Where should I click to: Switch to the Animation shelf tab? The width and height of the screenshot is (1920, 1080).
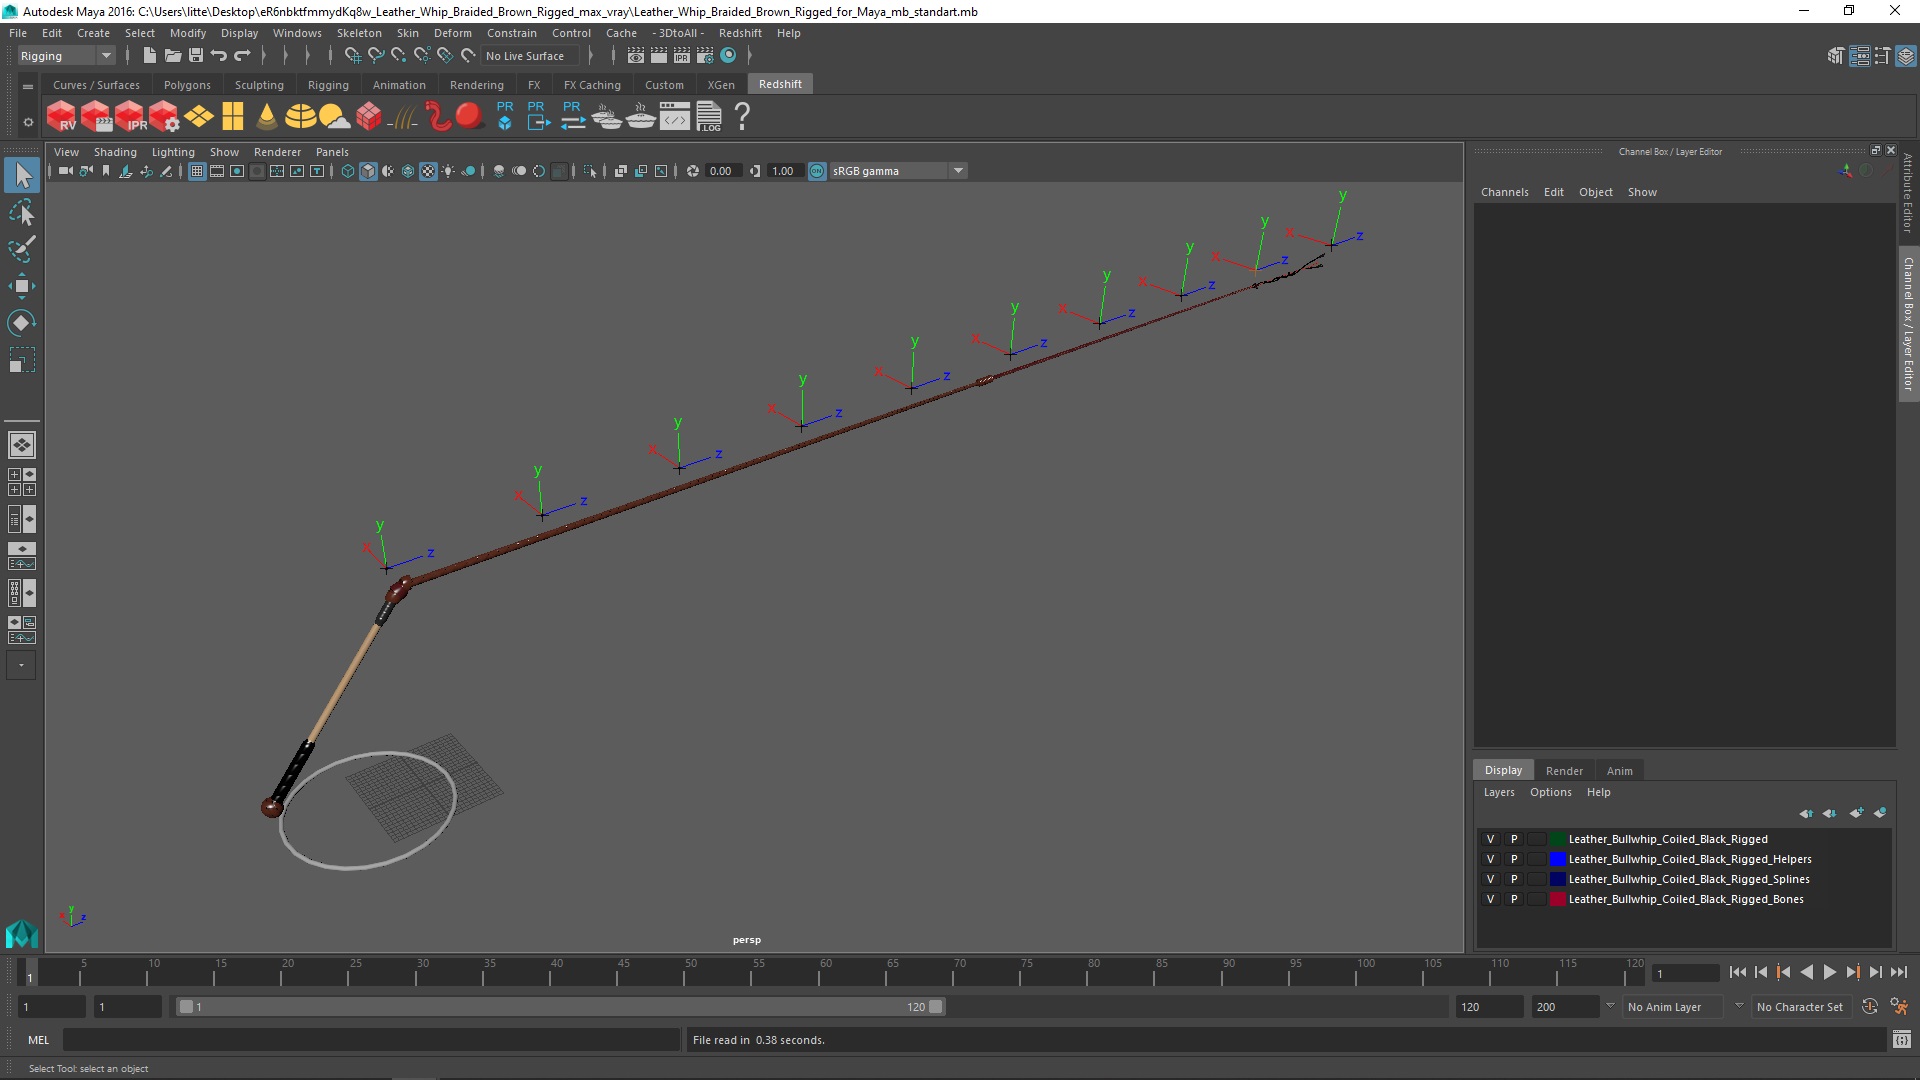click(399, 85)
